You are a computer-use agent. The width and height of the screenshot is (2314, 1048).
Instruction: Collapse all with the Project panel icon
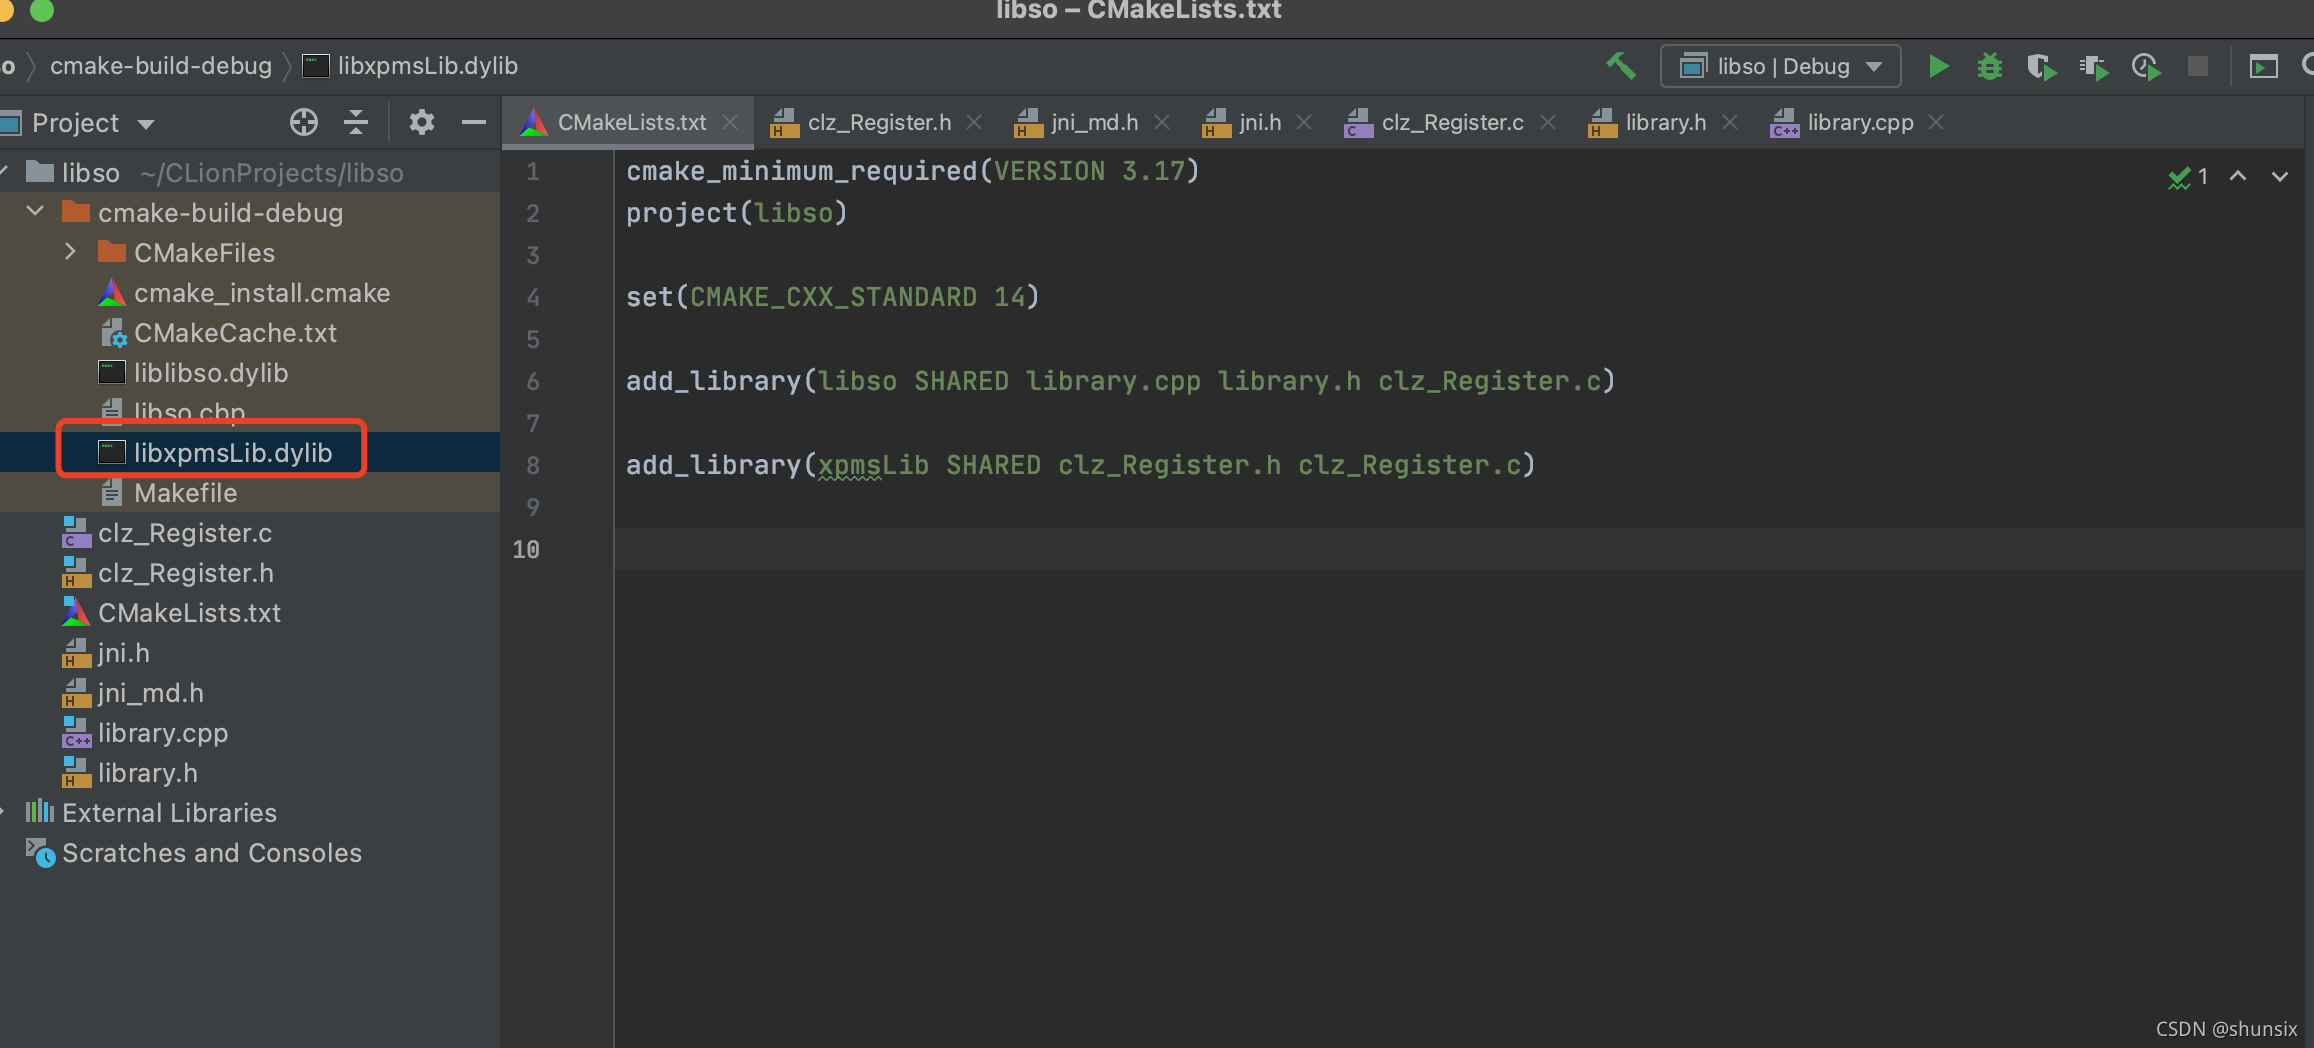(356, 122)
